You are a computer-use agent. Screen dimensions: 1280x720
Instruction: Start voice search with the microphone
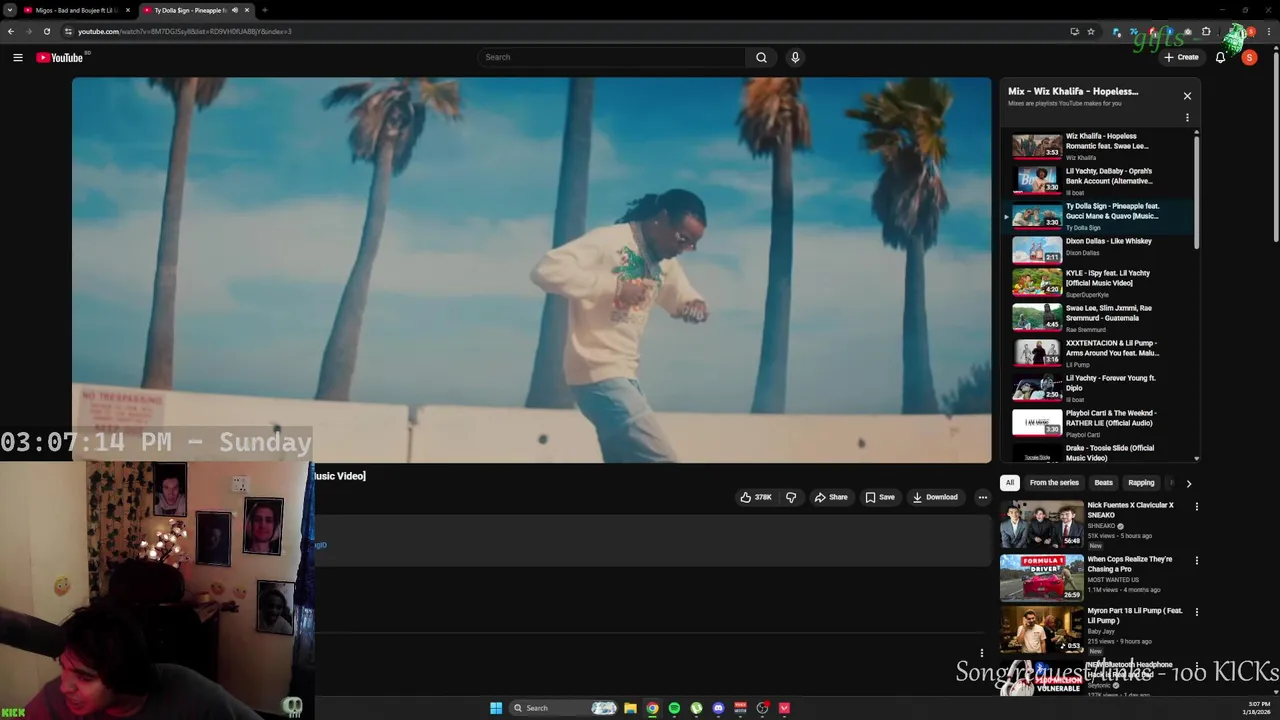pyautogui.click(x=795, y=57)
